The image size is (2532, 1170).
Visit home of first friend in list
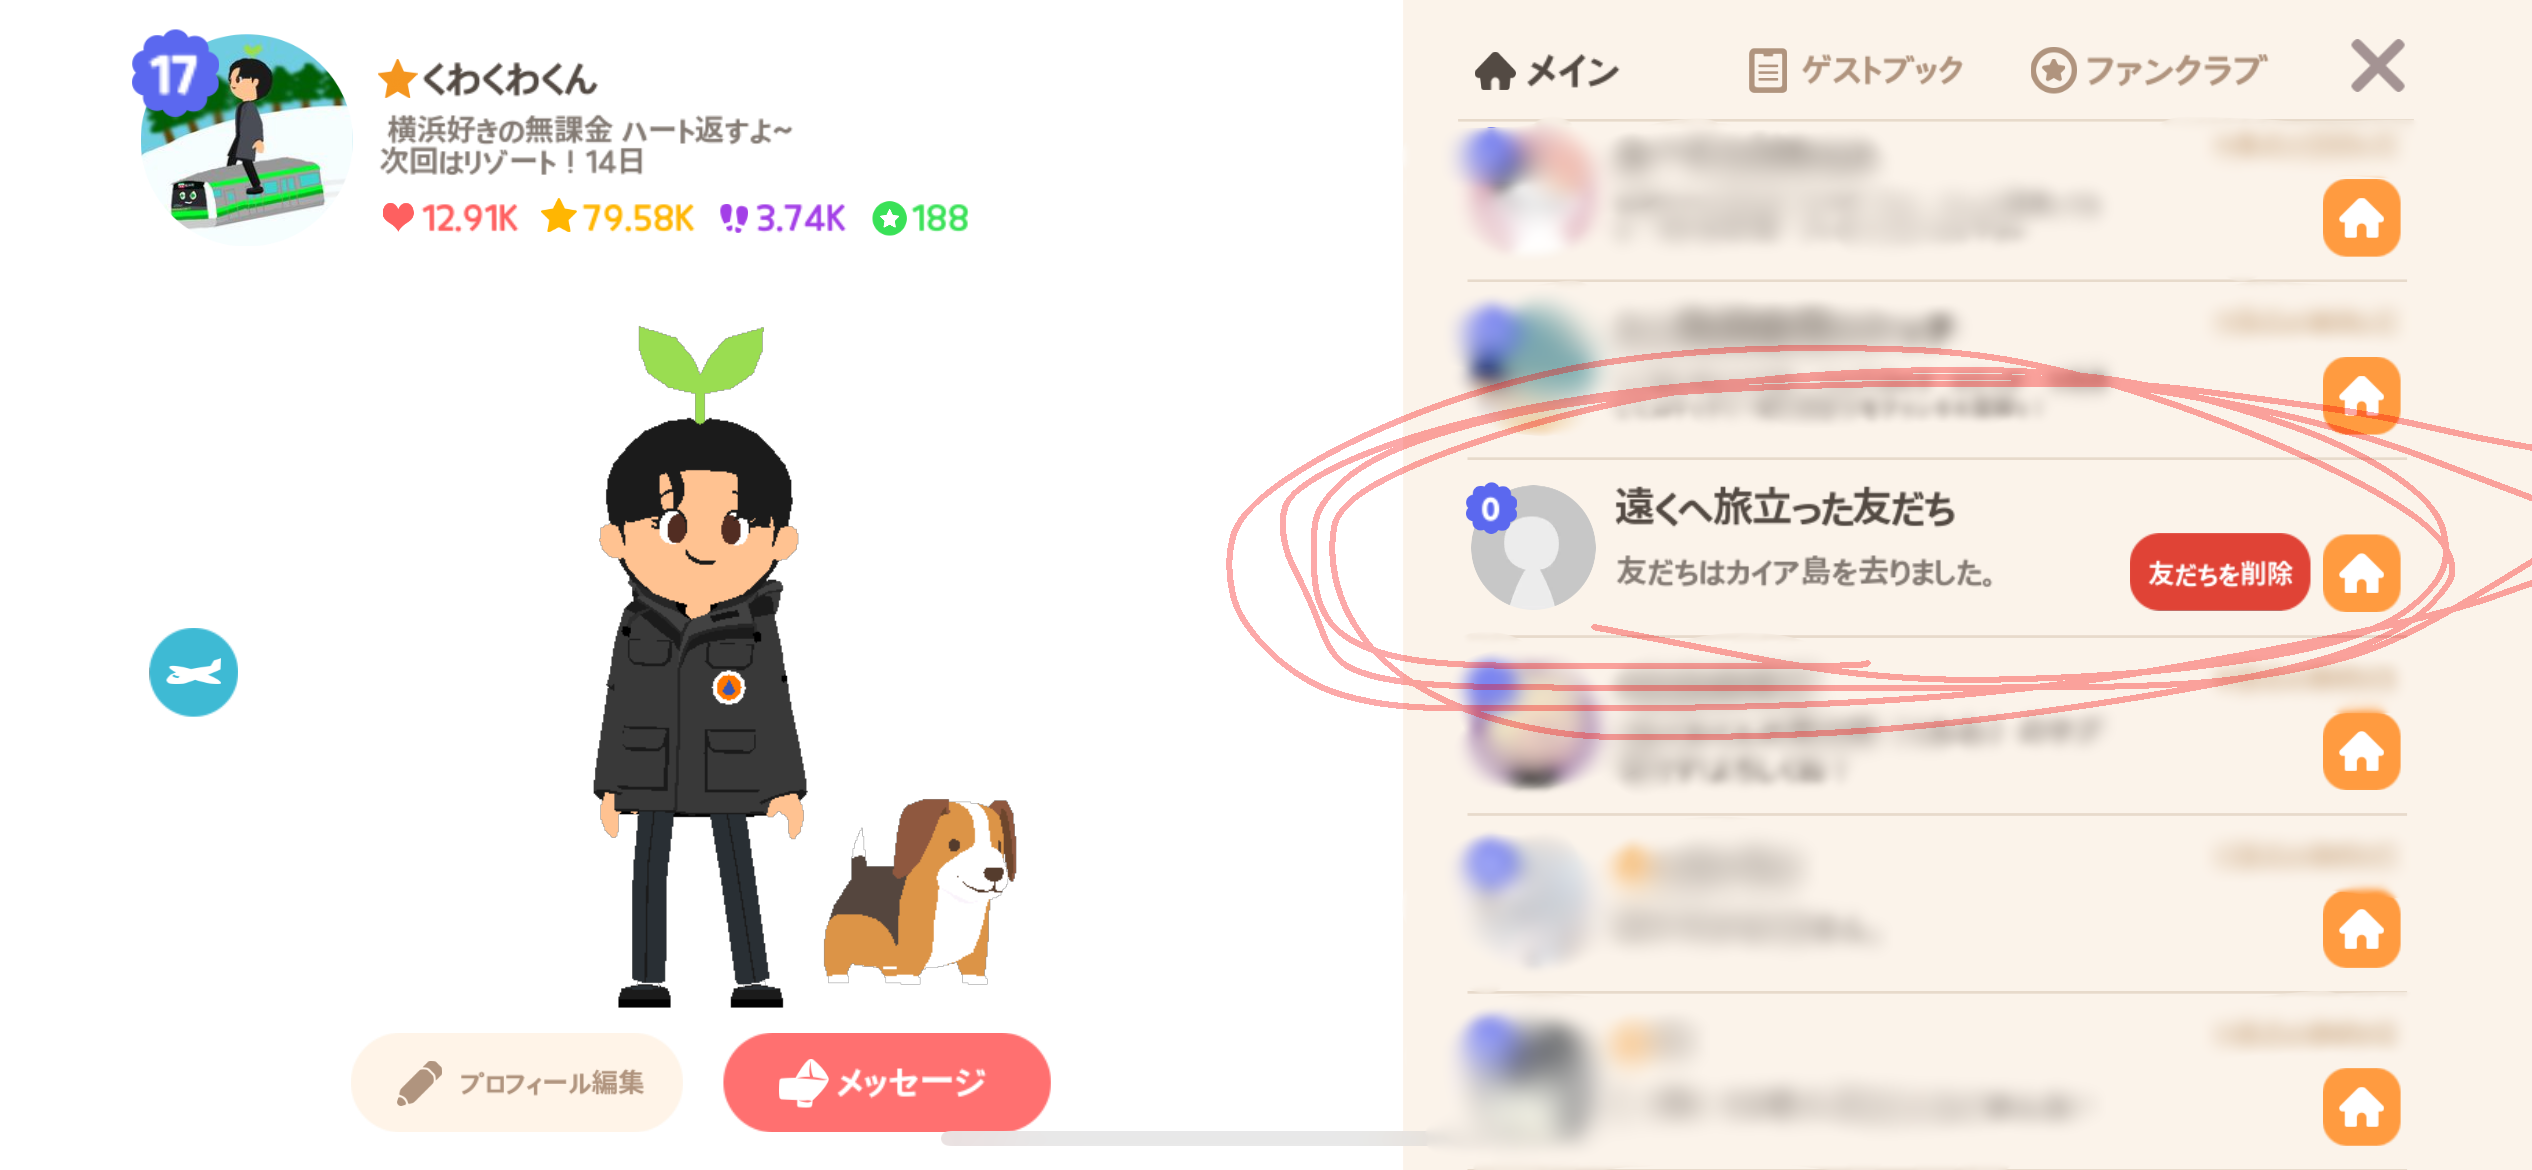click(2361, 218)
